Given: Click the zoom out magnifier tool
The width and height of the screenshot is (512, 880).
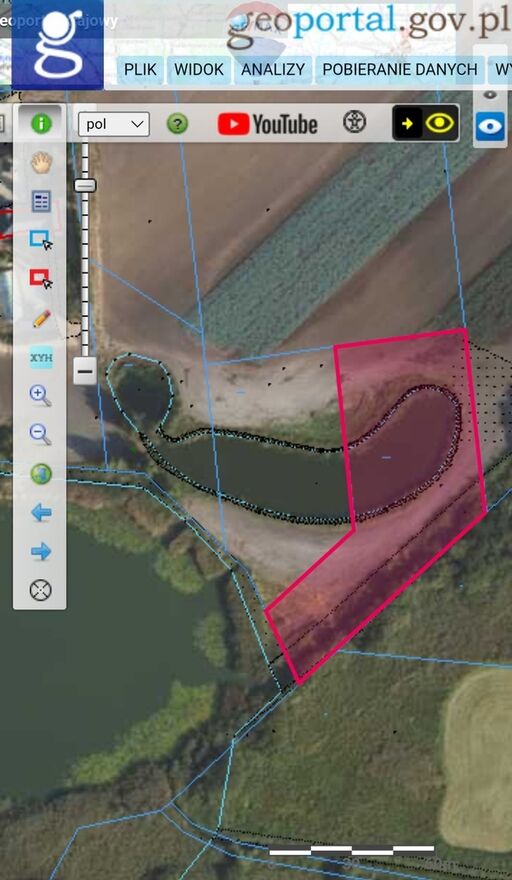Looking at the screenshot, I should click(x=40, y=434).
